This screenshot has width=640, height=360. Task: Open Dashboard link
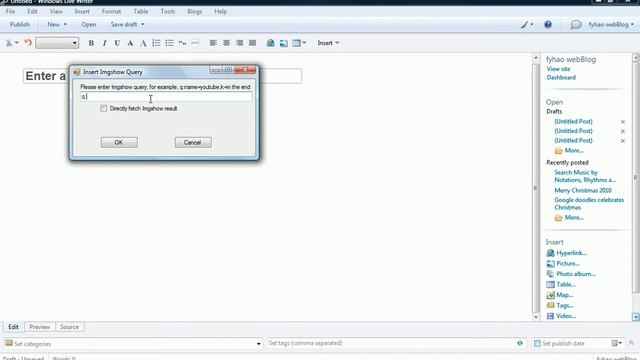click(x=561, y=78)
